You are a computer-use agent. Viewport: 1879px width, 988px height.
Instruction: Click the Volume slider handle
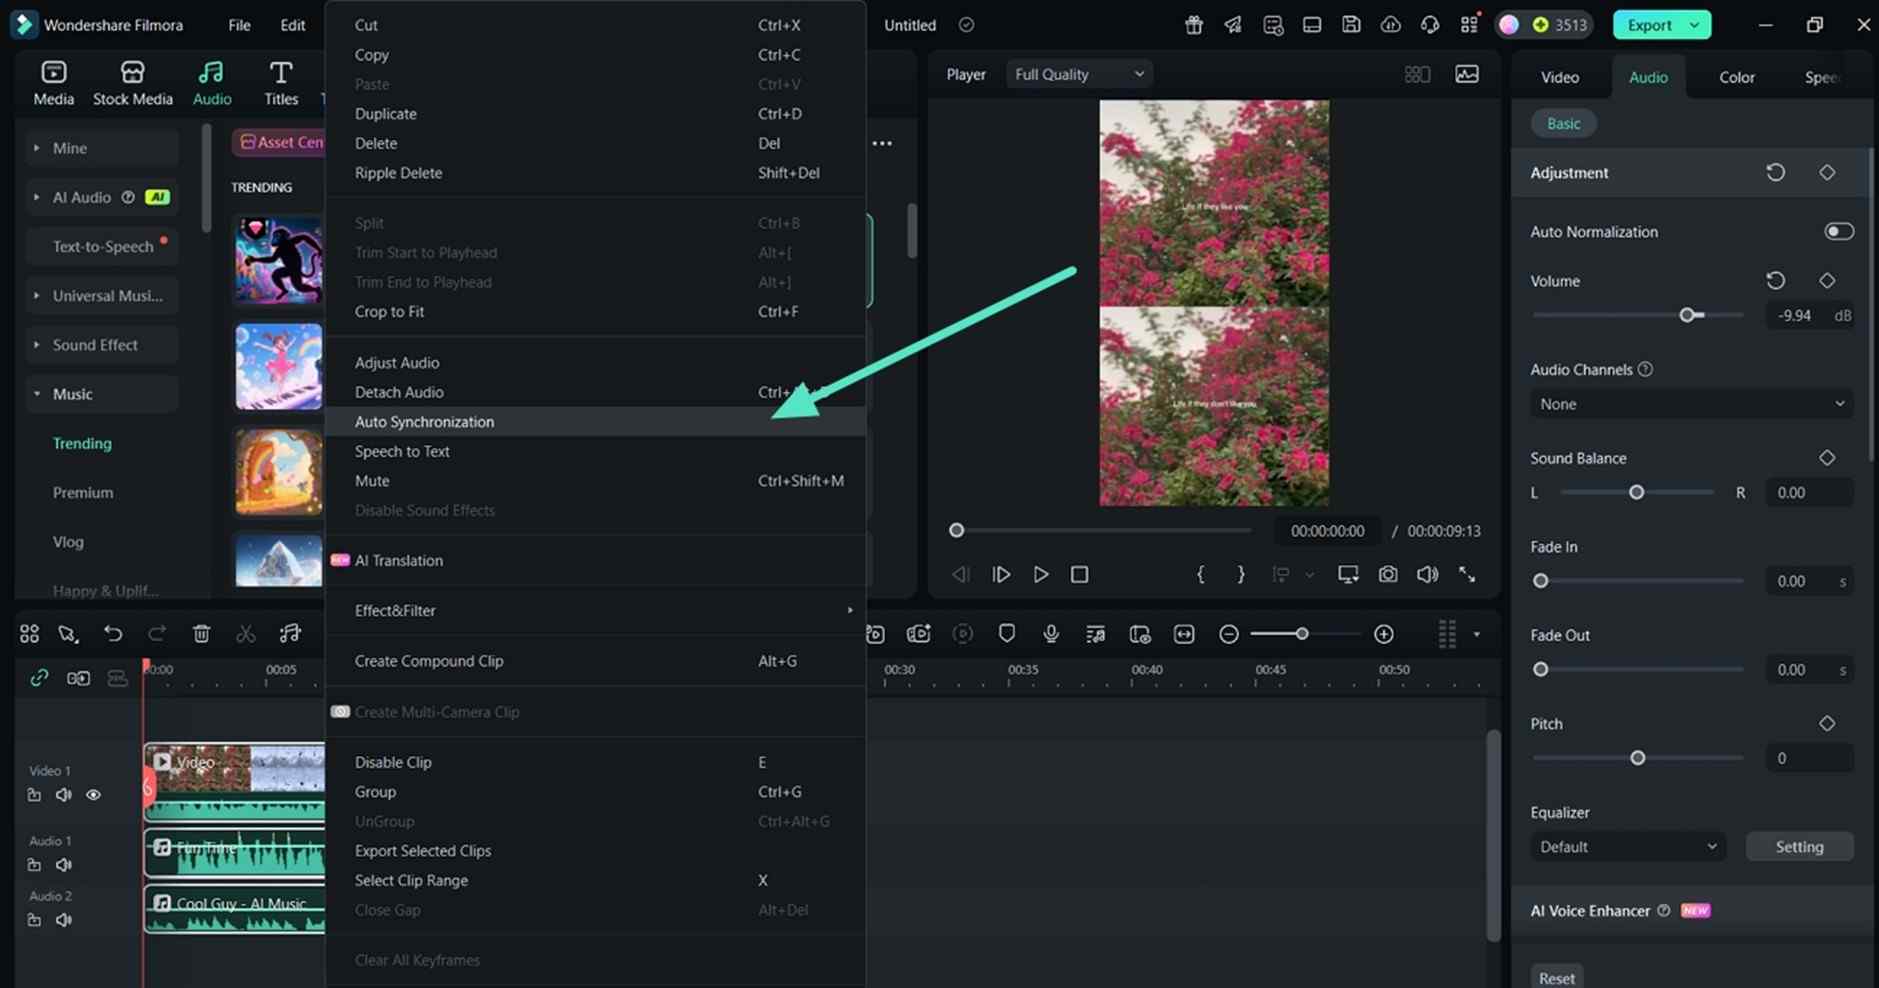[x=1687, y=315]
